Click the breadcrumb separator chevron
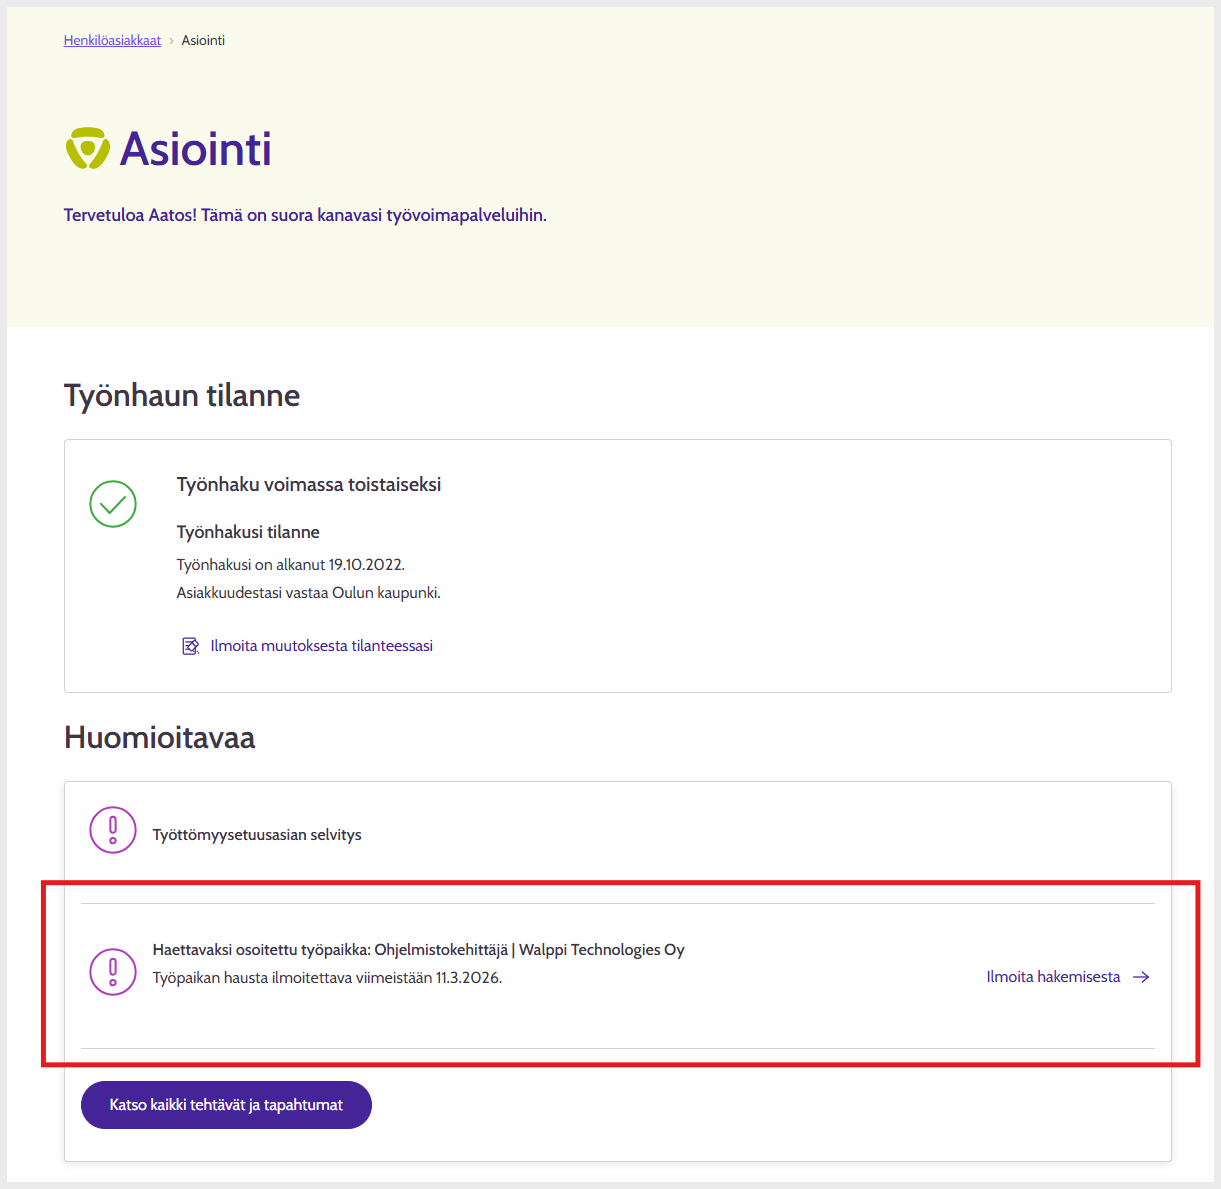 click(171, 41)
